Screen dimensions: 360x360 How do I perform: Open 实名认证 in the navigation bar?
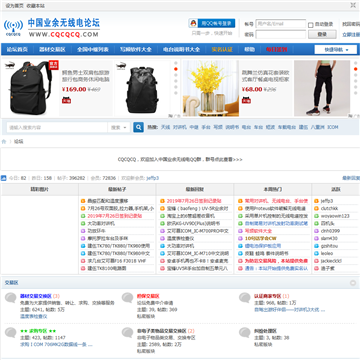222,50
